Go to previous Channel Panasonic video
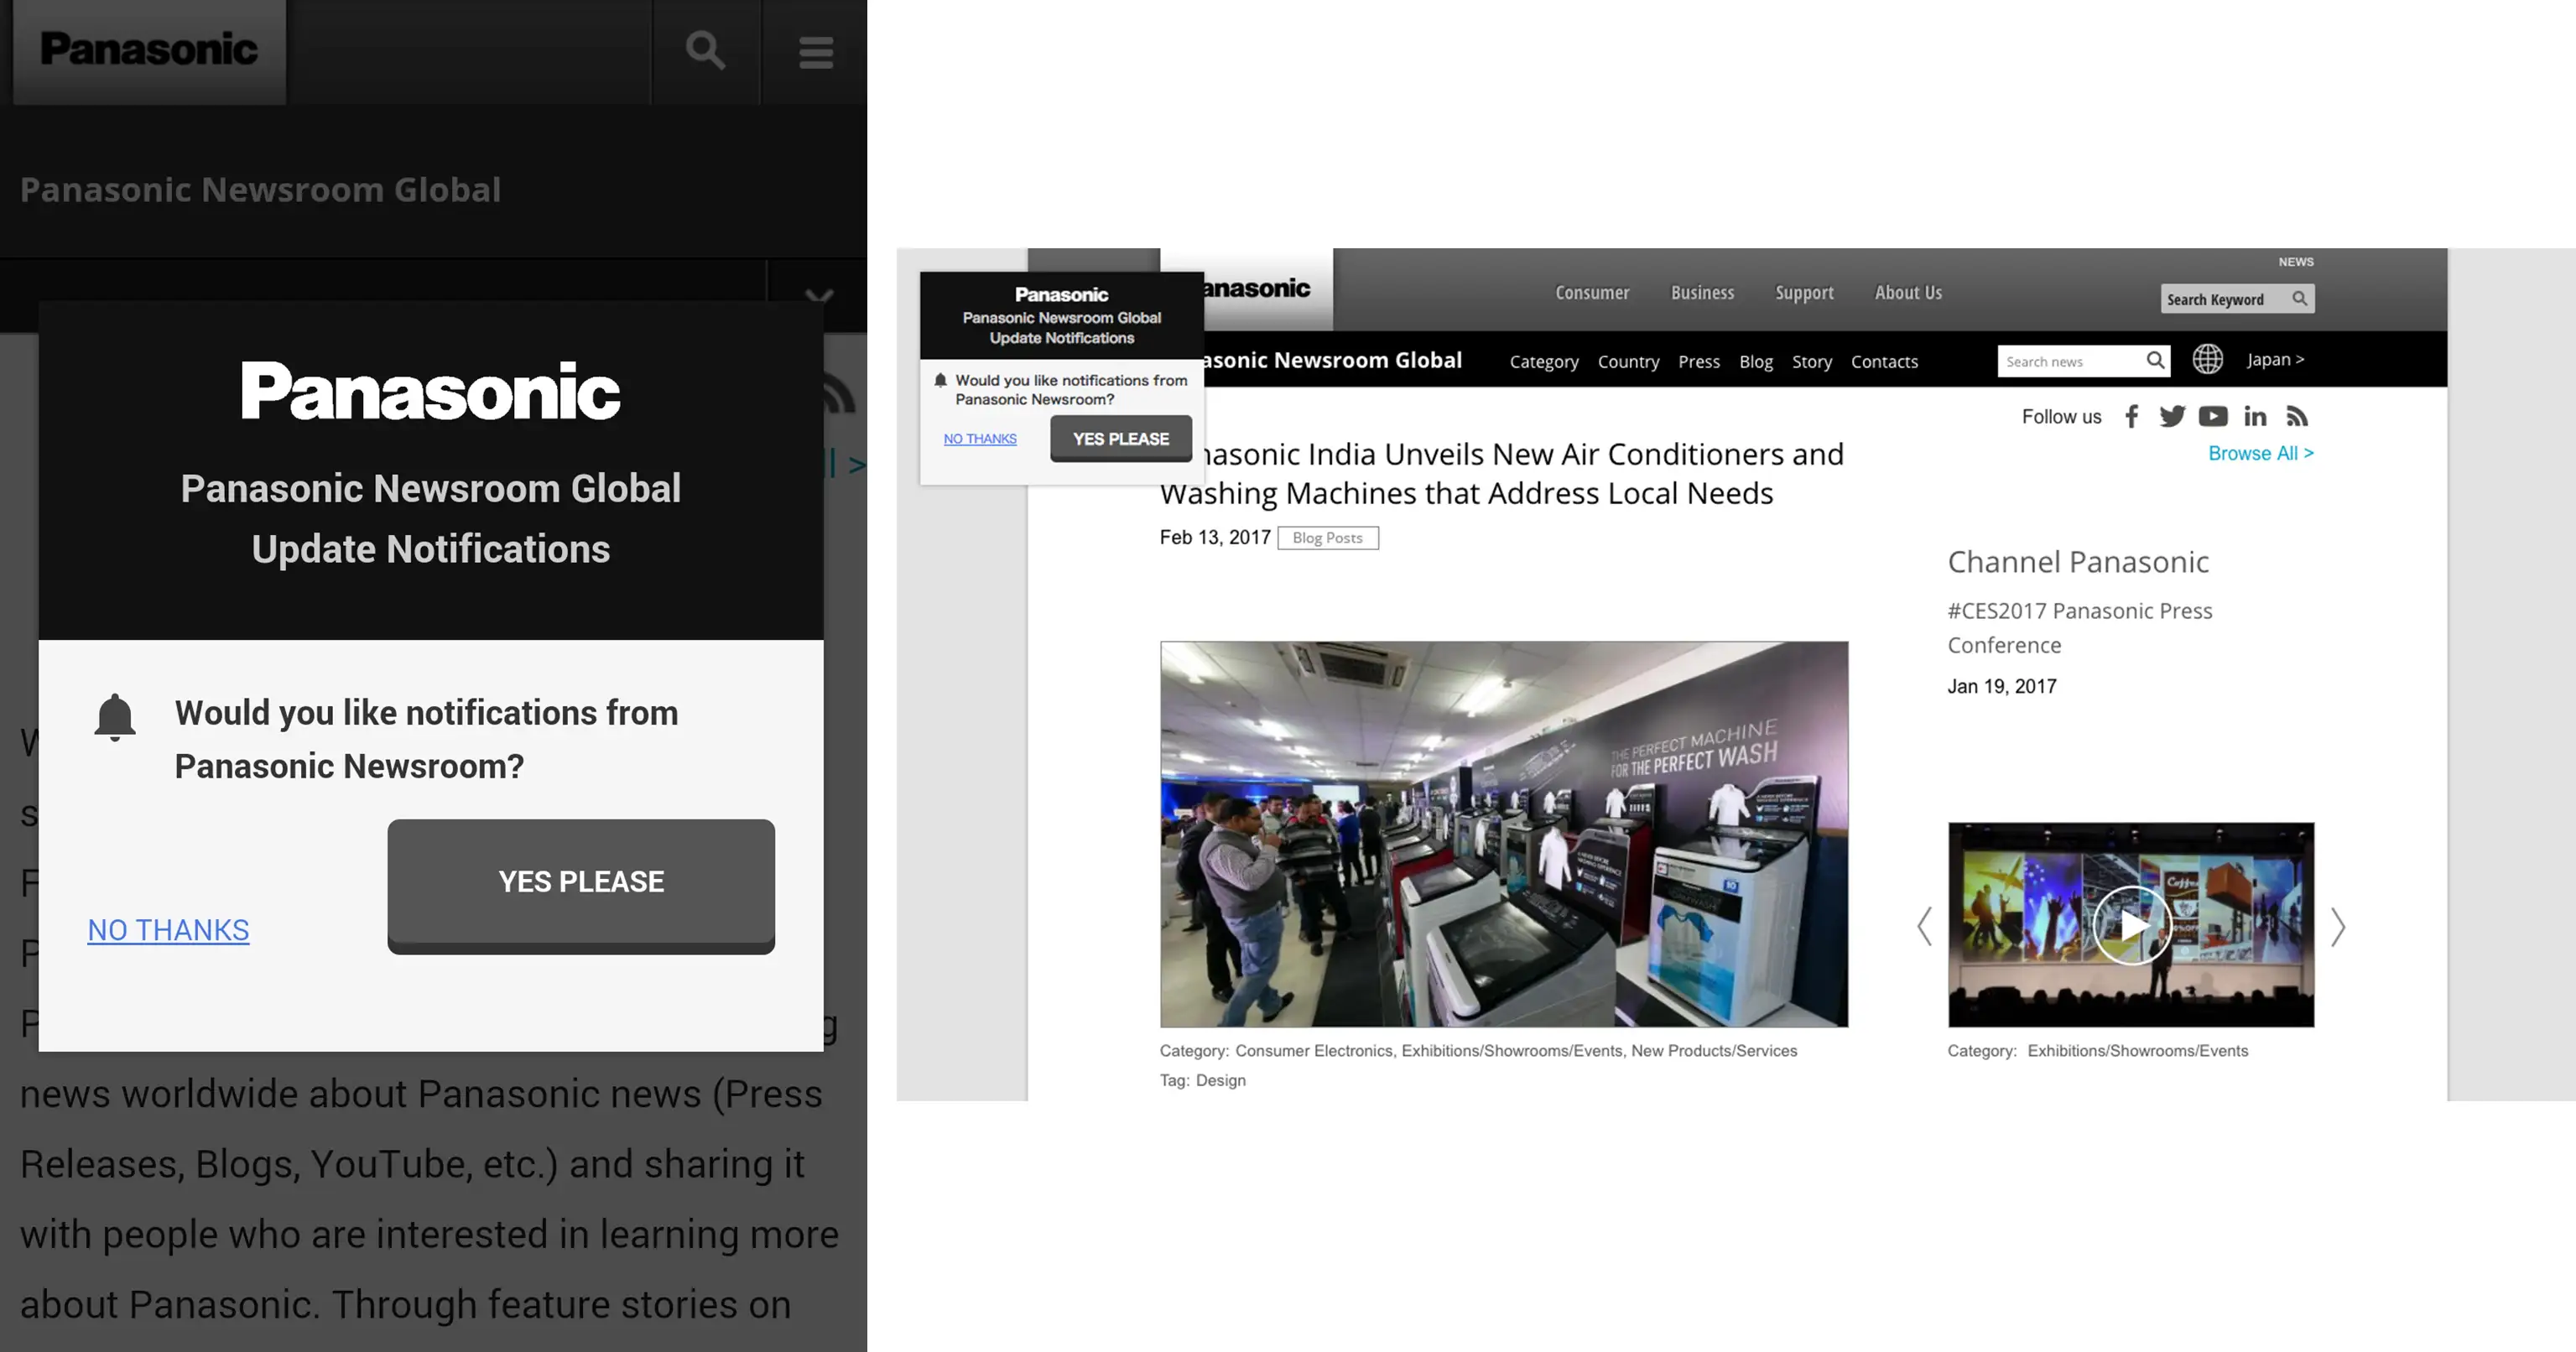The height and width of the screenshot is (1352, 2576). 1924,926
